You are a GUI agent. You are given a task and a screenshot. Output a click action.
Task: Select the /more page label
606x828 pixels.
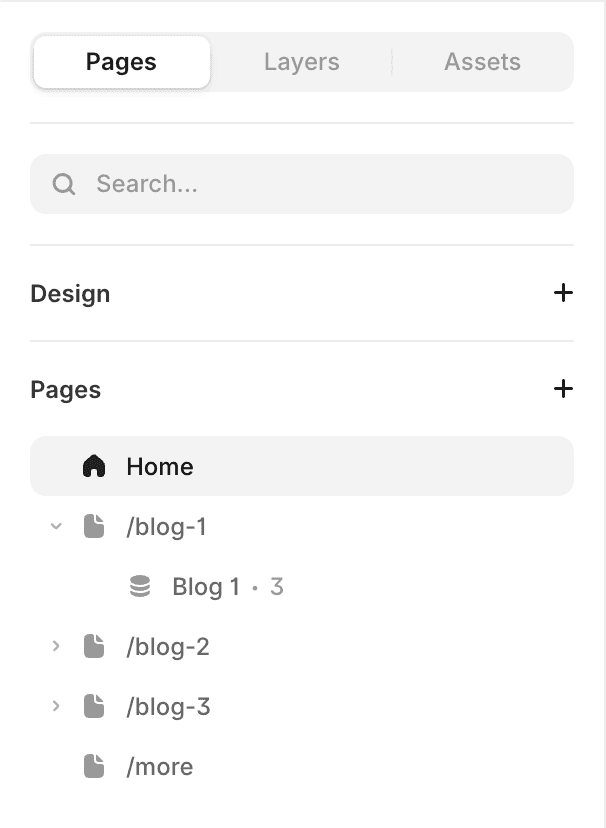[159, 767]
